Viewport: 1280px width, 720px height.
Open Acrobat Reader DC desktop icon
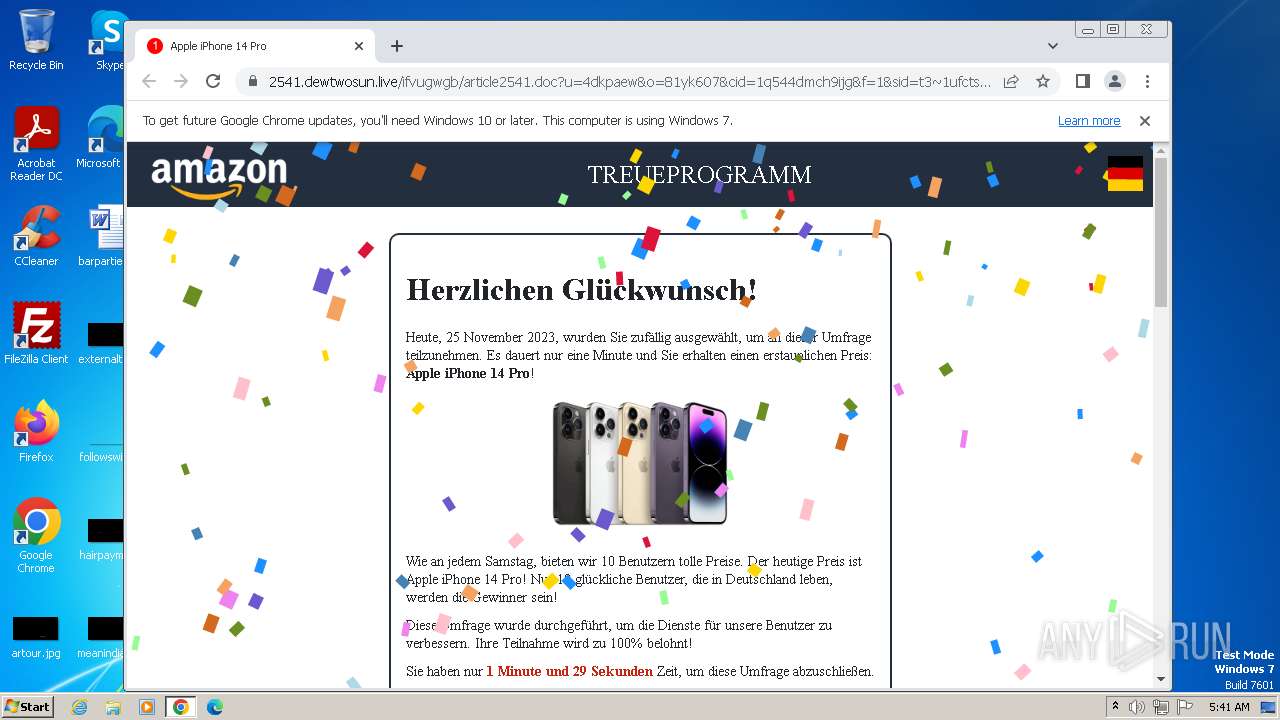36,145
